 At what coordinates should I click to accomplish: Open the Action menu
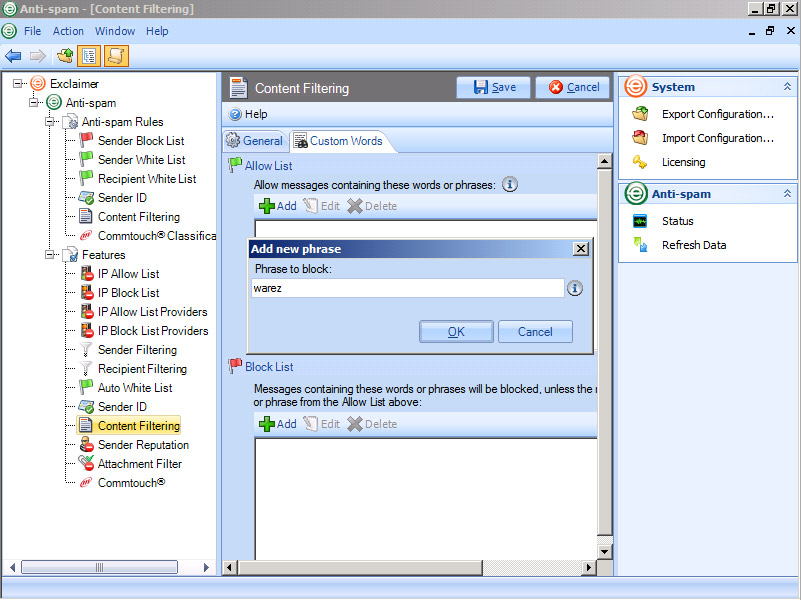68,31
